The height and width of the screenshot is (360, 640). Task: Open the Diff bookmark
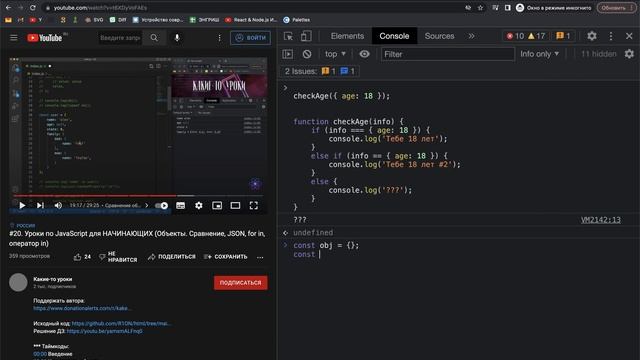click(x=118, y=20)
